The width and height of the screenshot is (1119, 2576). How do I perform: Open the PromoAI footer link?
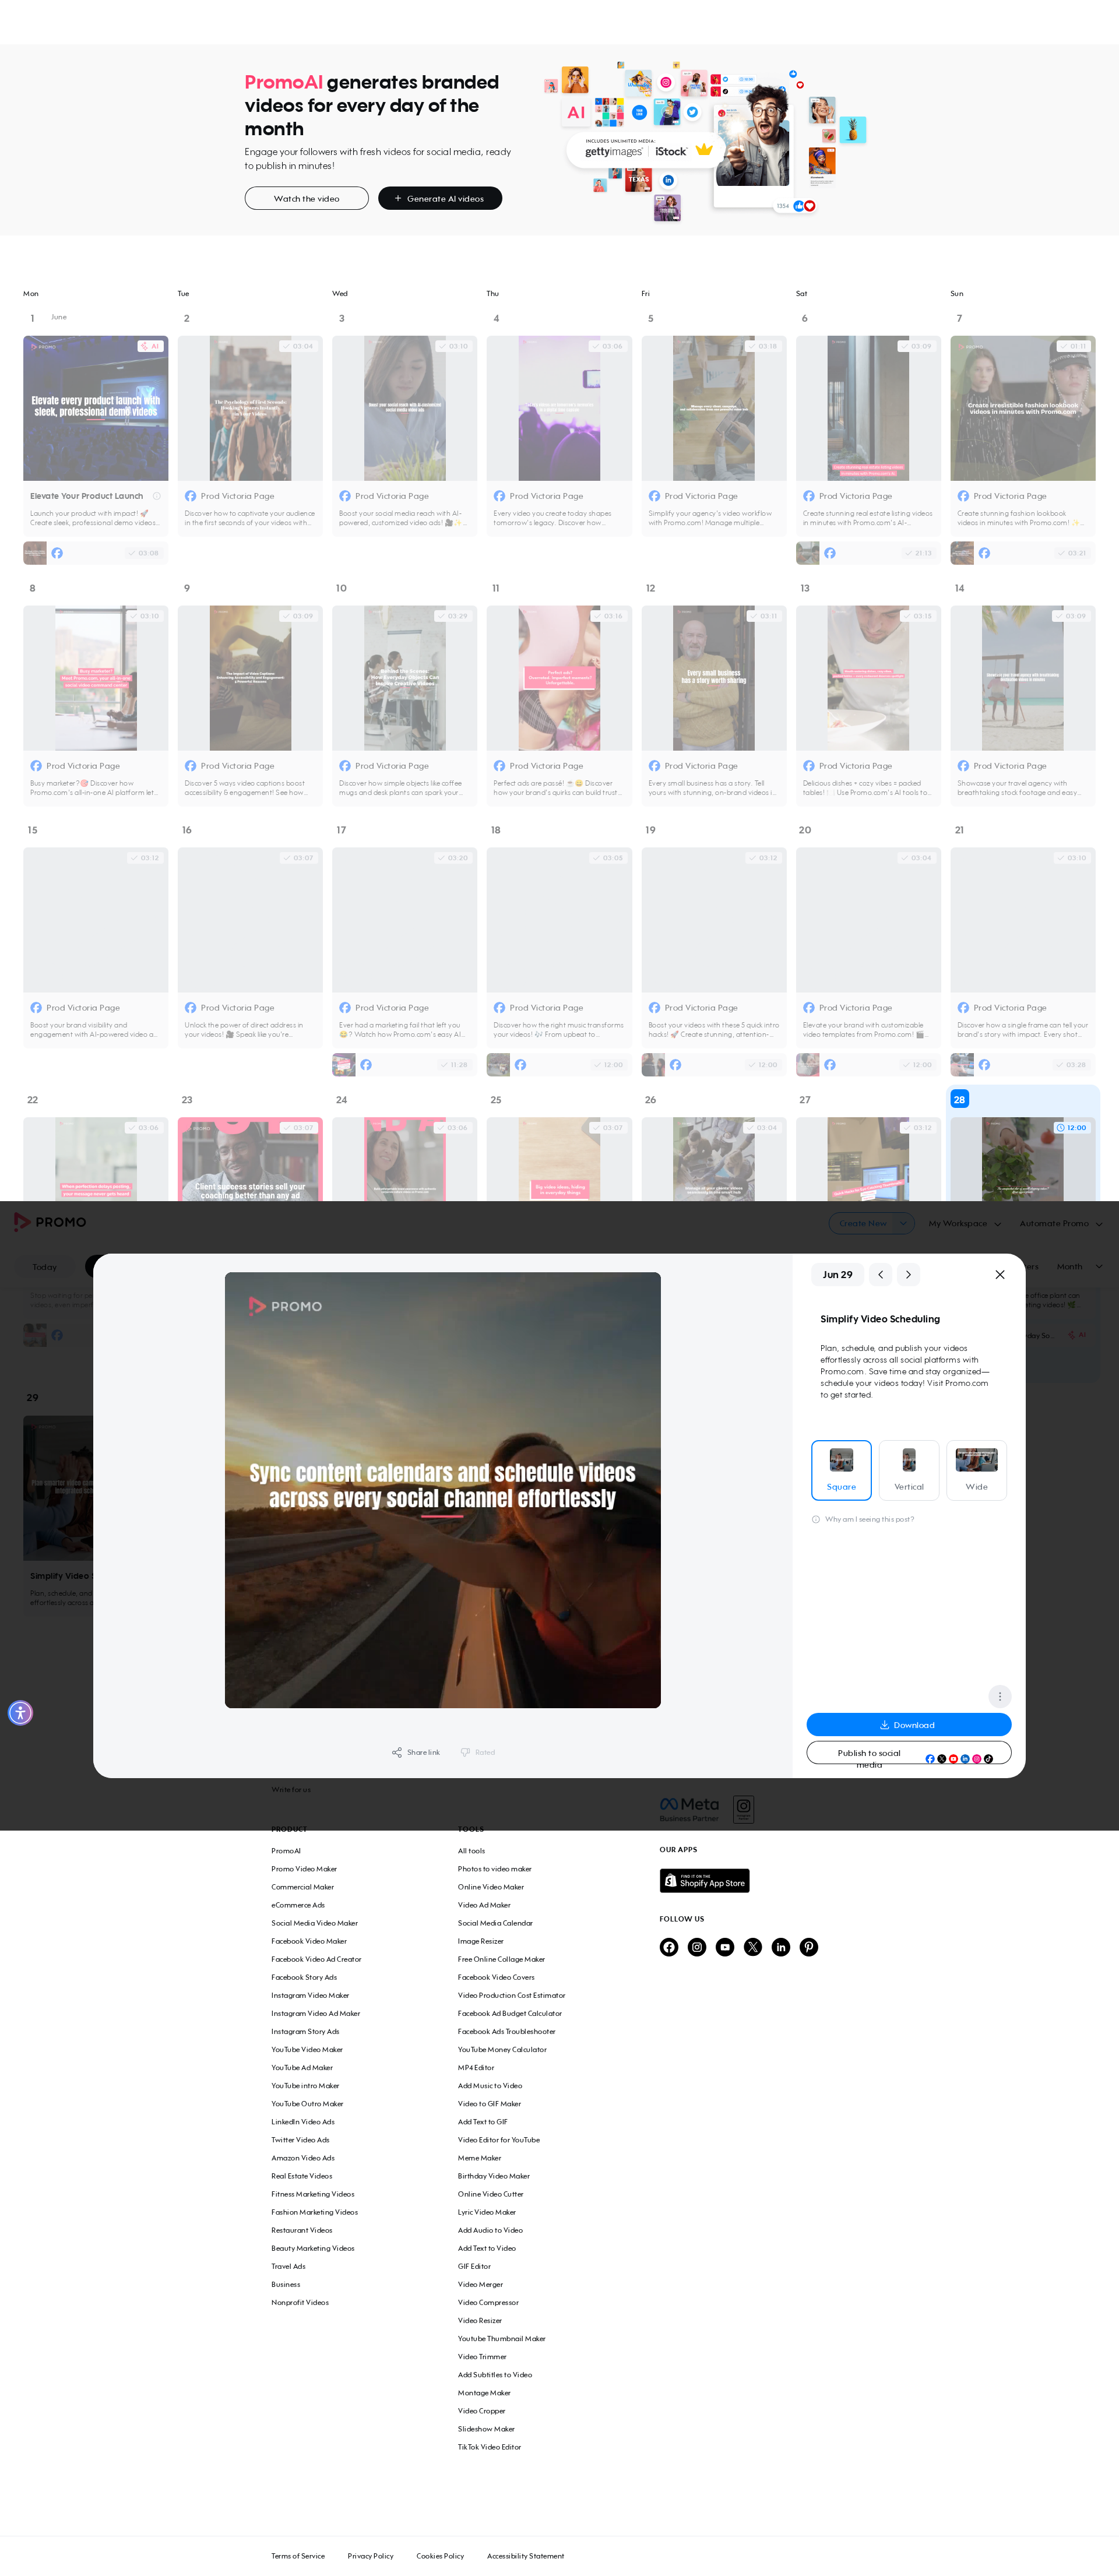click(x=286, y=1851)
